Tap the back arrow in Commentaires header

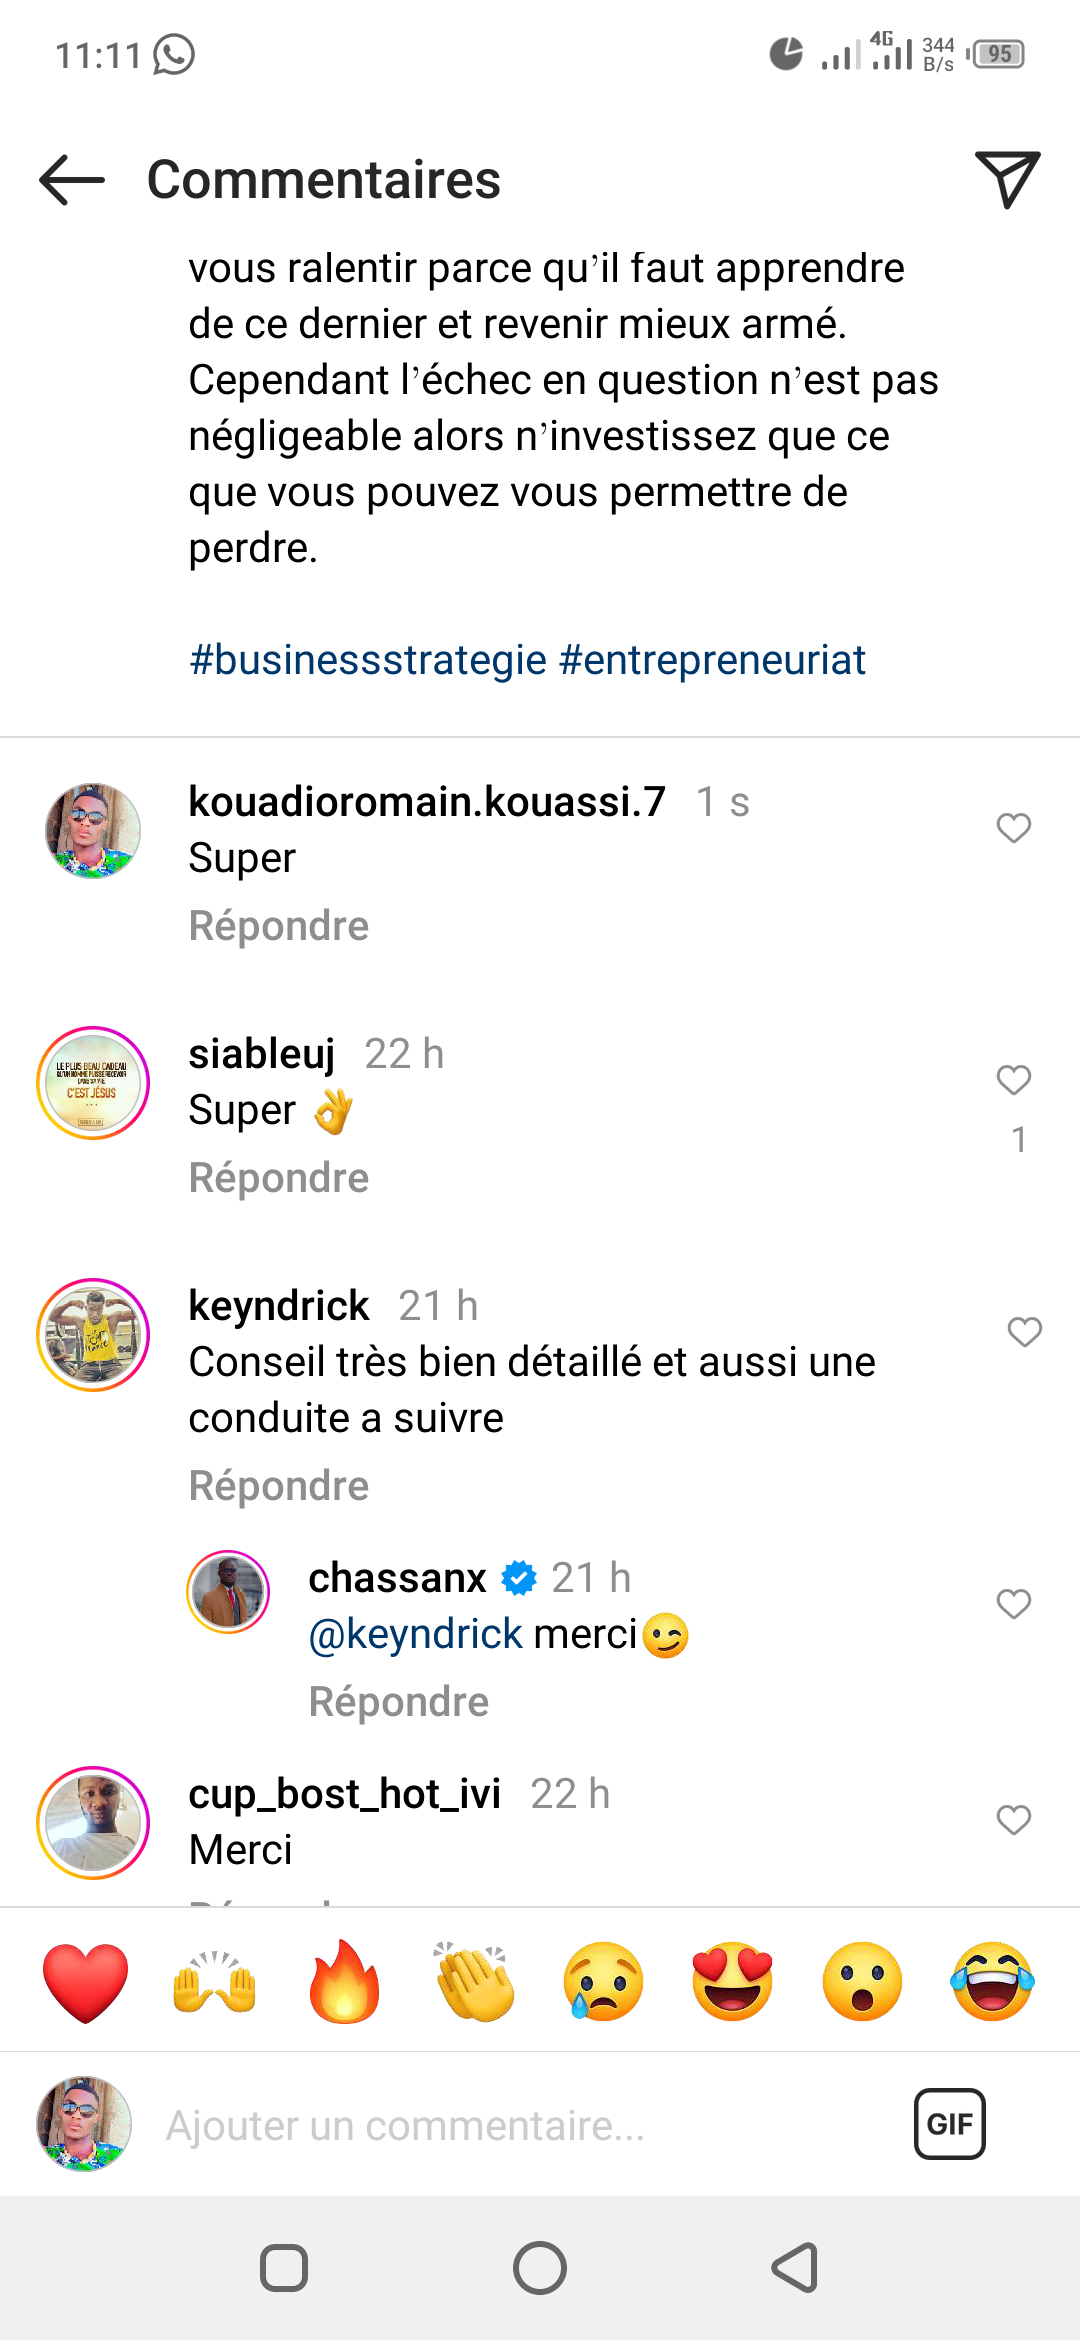click(x=72, y=180)
